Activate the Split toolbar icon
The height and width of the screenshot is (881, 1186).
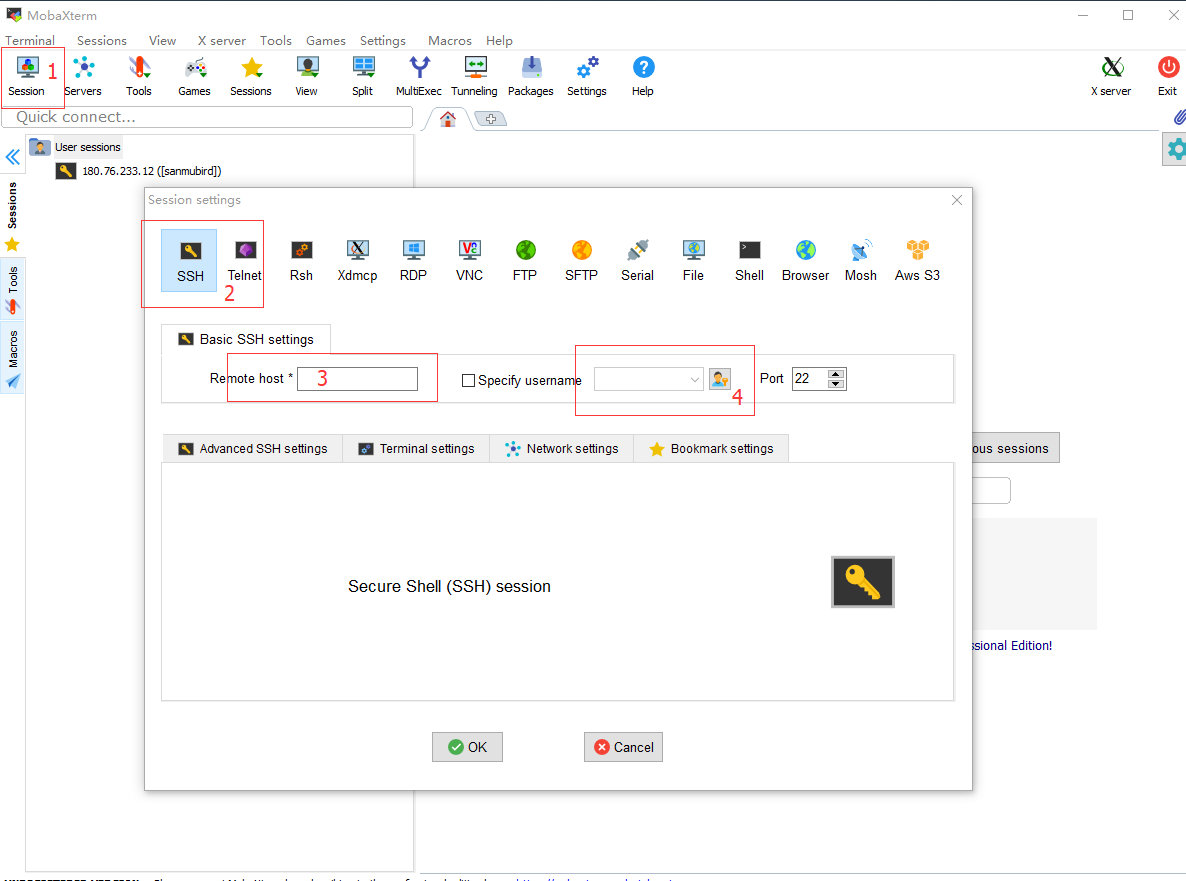[362, 76]
